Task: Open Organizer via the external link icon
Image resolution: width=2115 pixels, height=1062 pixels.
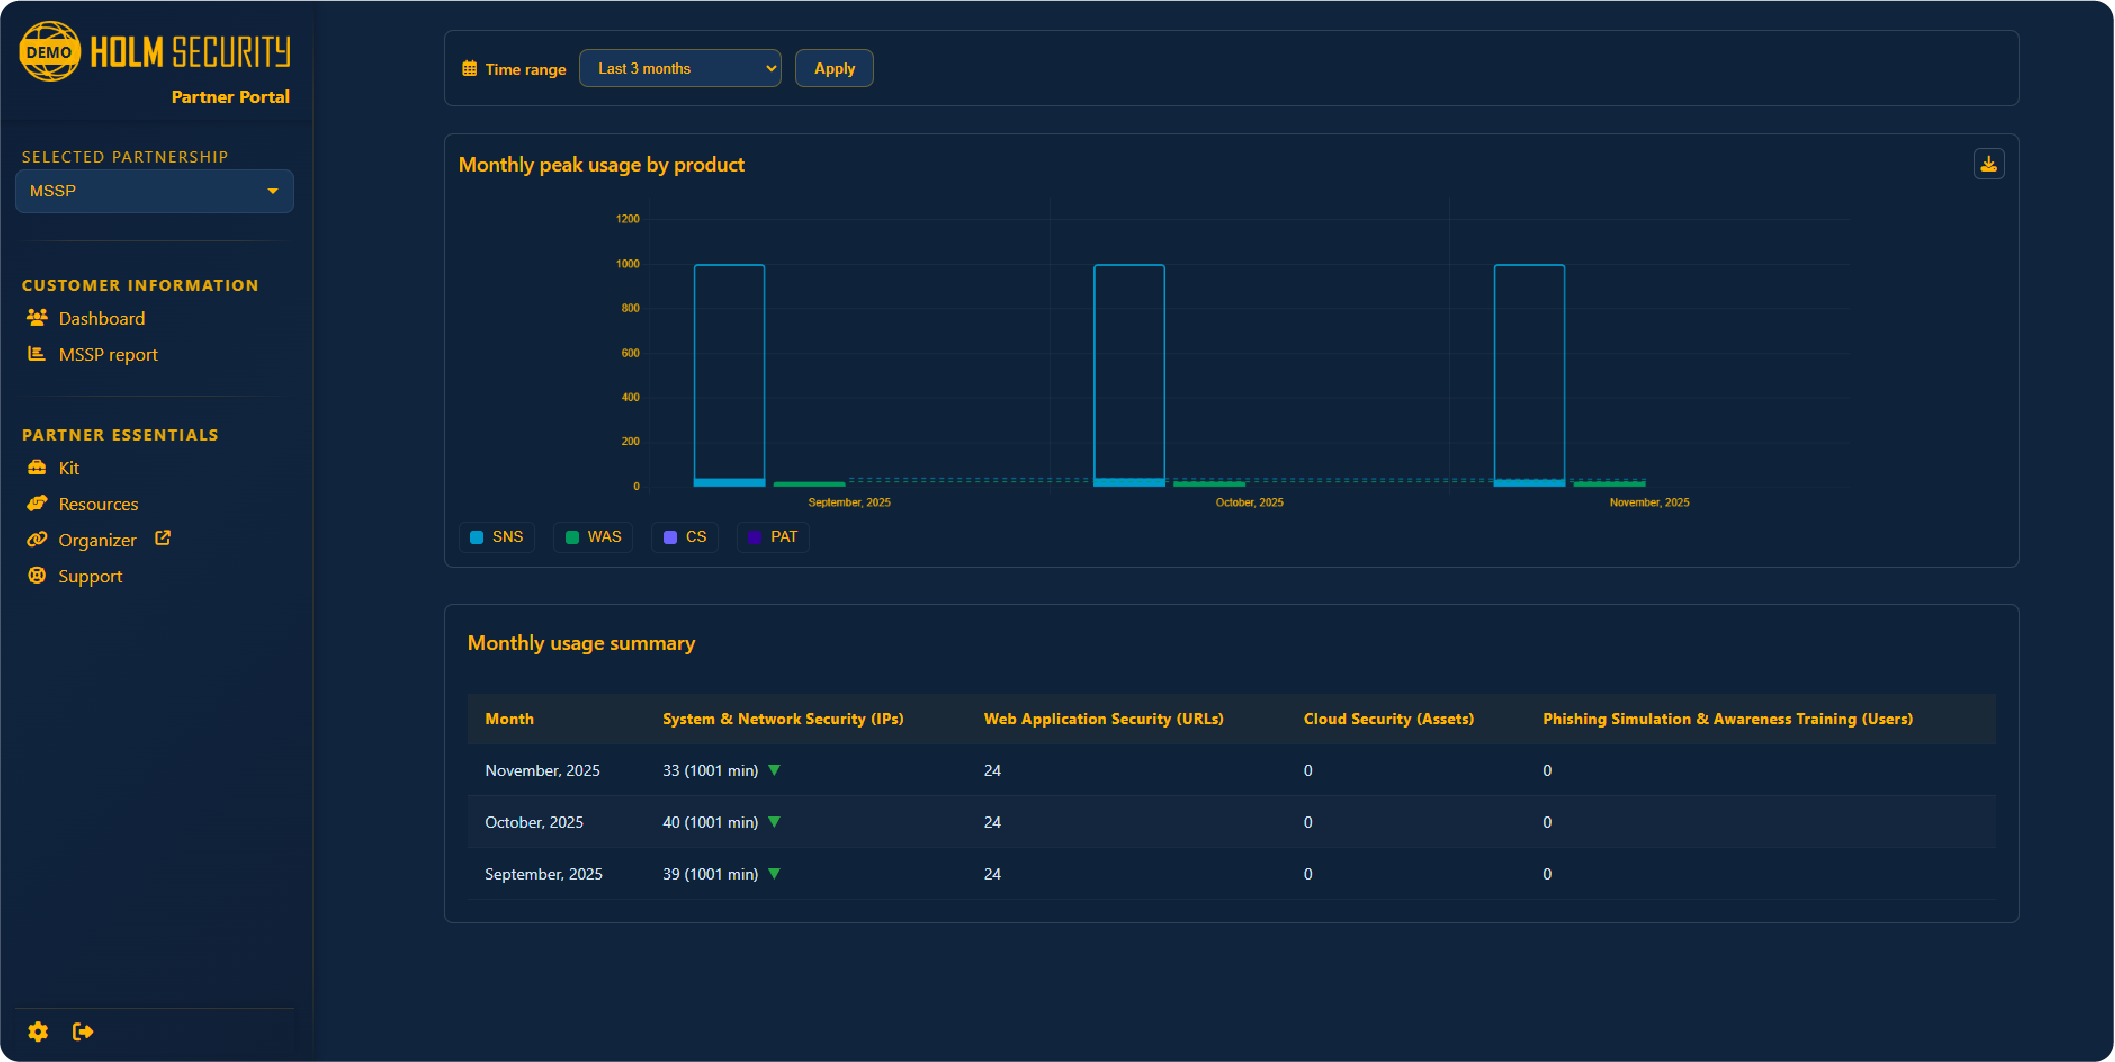Action: coord(163,537)
